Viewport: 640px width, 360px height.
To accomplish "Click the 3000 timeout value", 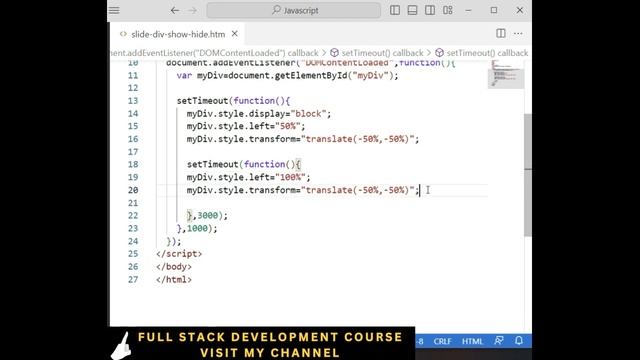I will click(x=207, y=216).
